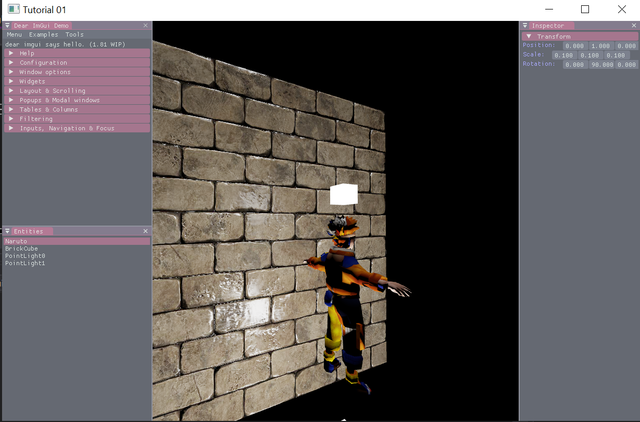Expand the Filtering section
640x422 pixels.
pos(77,119)
